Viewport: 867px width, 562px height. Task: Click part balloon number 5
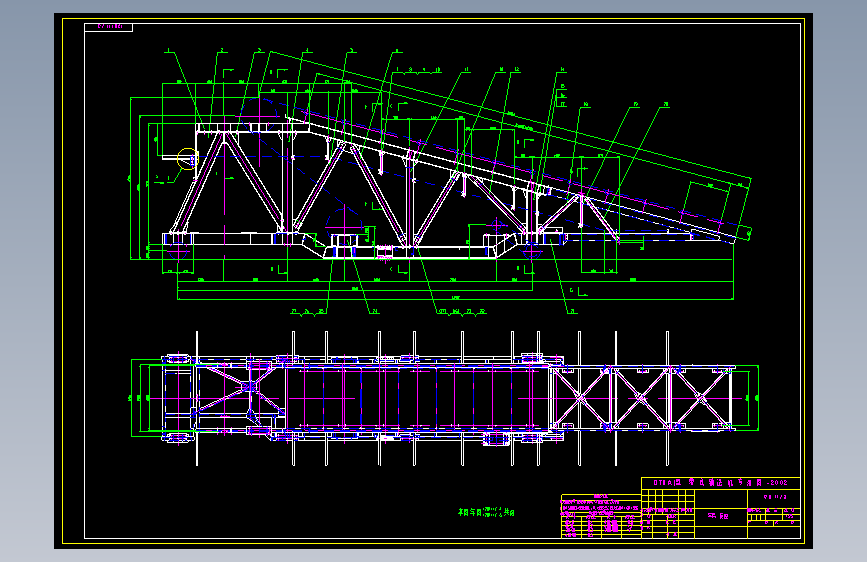click(x=351, y=51)
